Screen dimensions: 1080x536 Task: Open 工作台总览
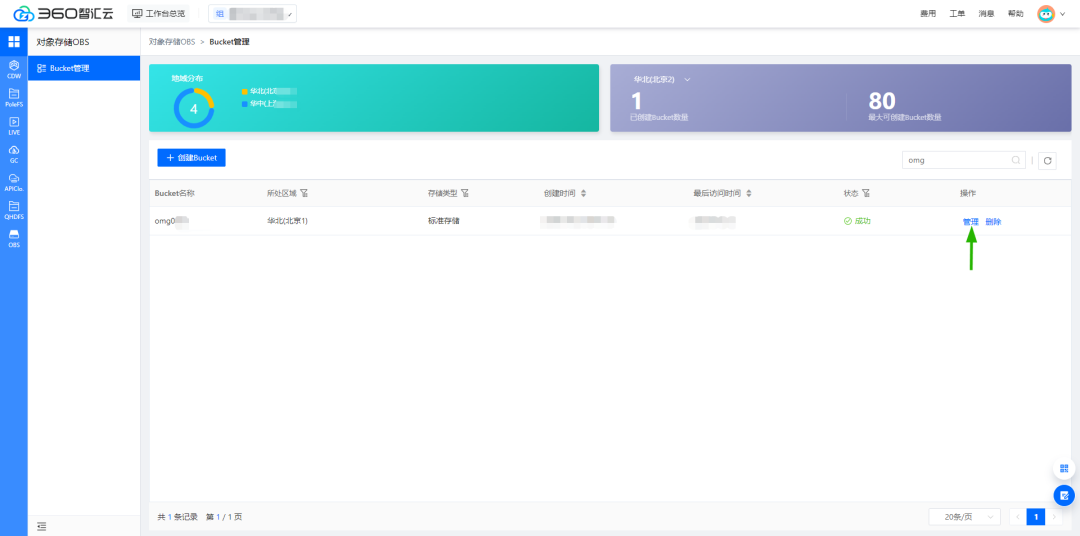(x=158, y=14)
